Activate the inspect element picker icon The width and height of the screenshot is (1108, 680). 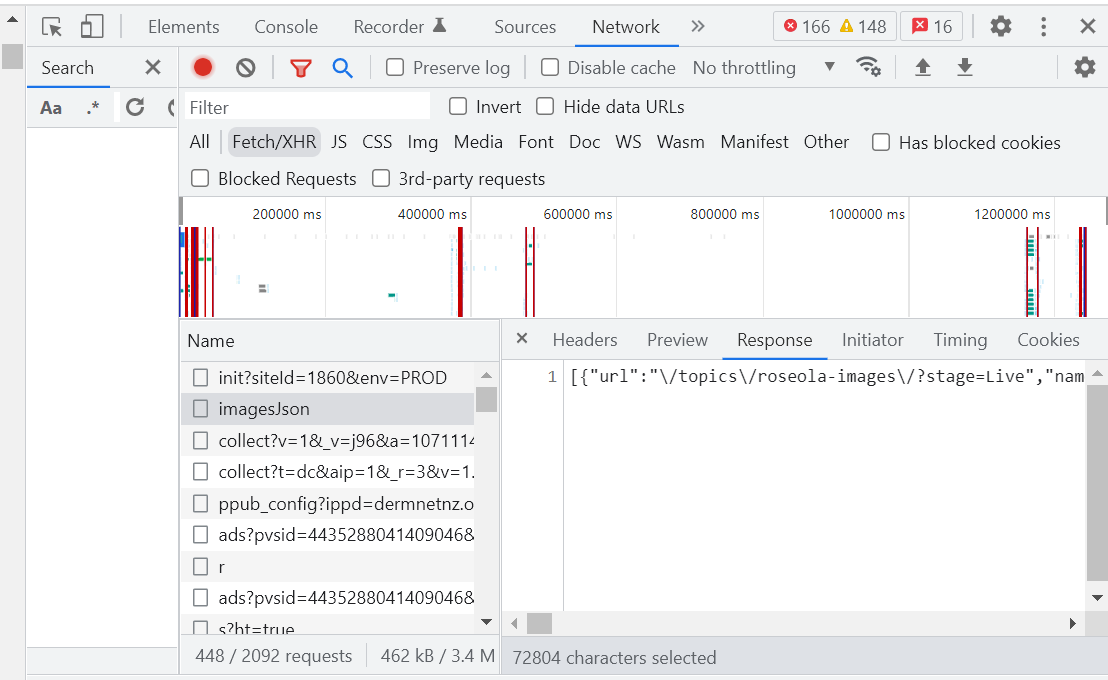tap(52, 27)
